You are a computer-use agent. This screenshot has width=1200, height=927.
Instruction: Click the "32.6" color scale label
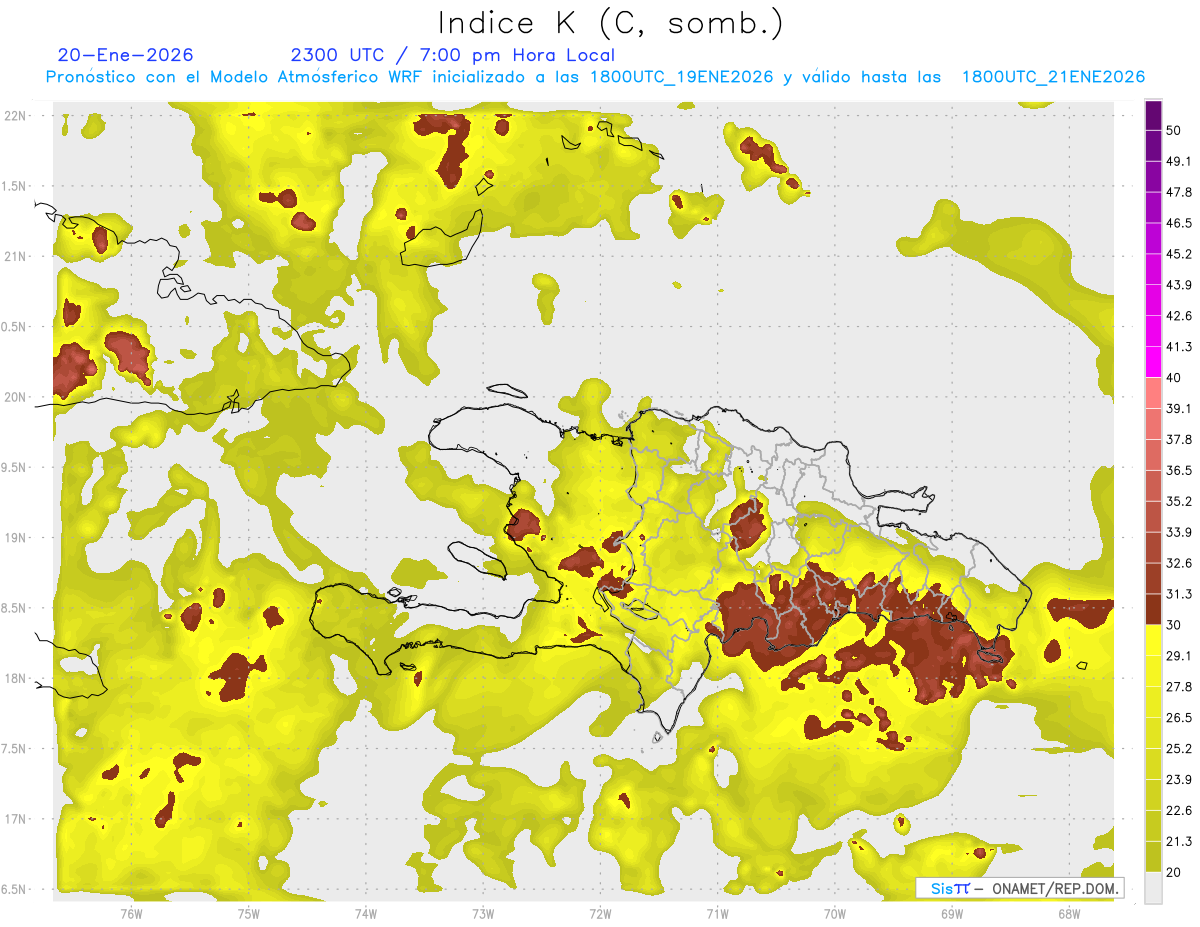coord(1178,563)
